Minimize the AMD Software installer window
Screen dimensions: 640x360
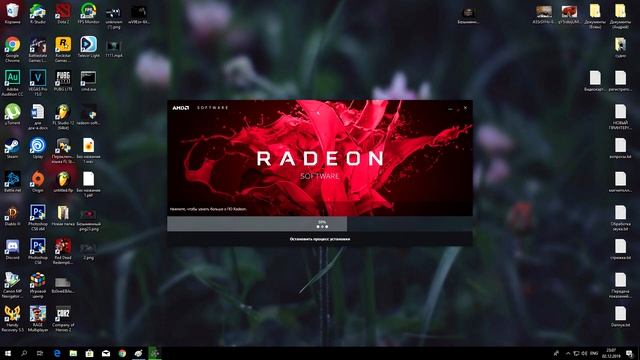click(450, 108)
